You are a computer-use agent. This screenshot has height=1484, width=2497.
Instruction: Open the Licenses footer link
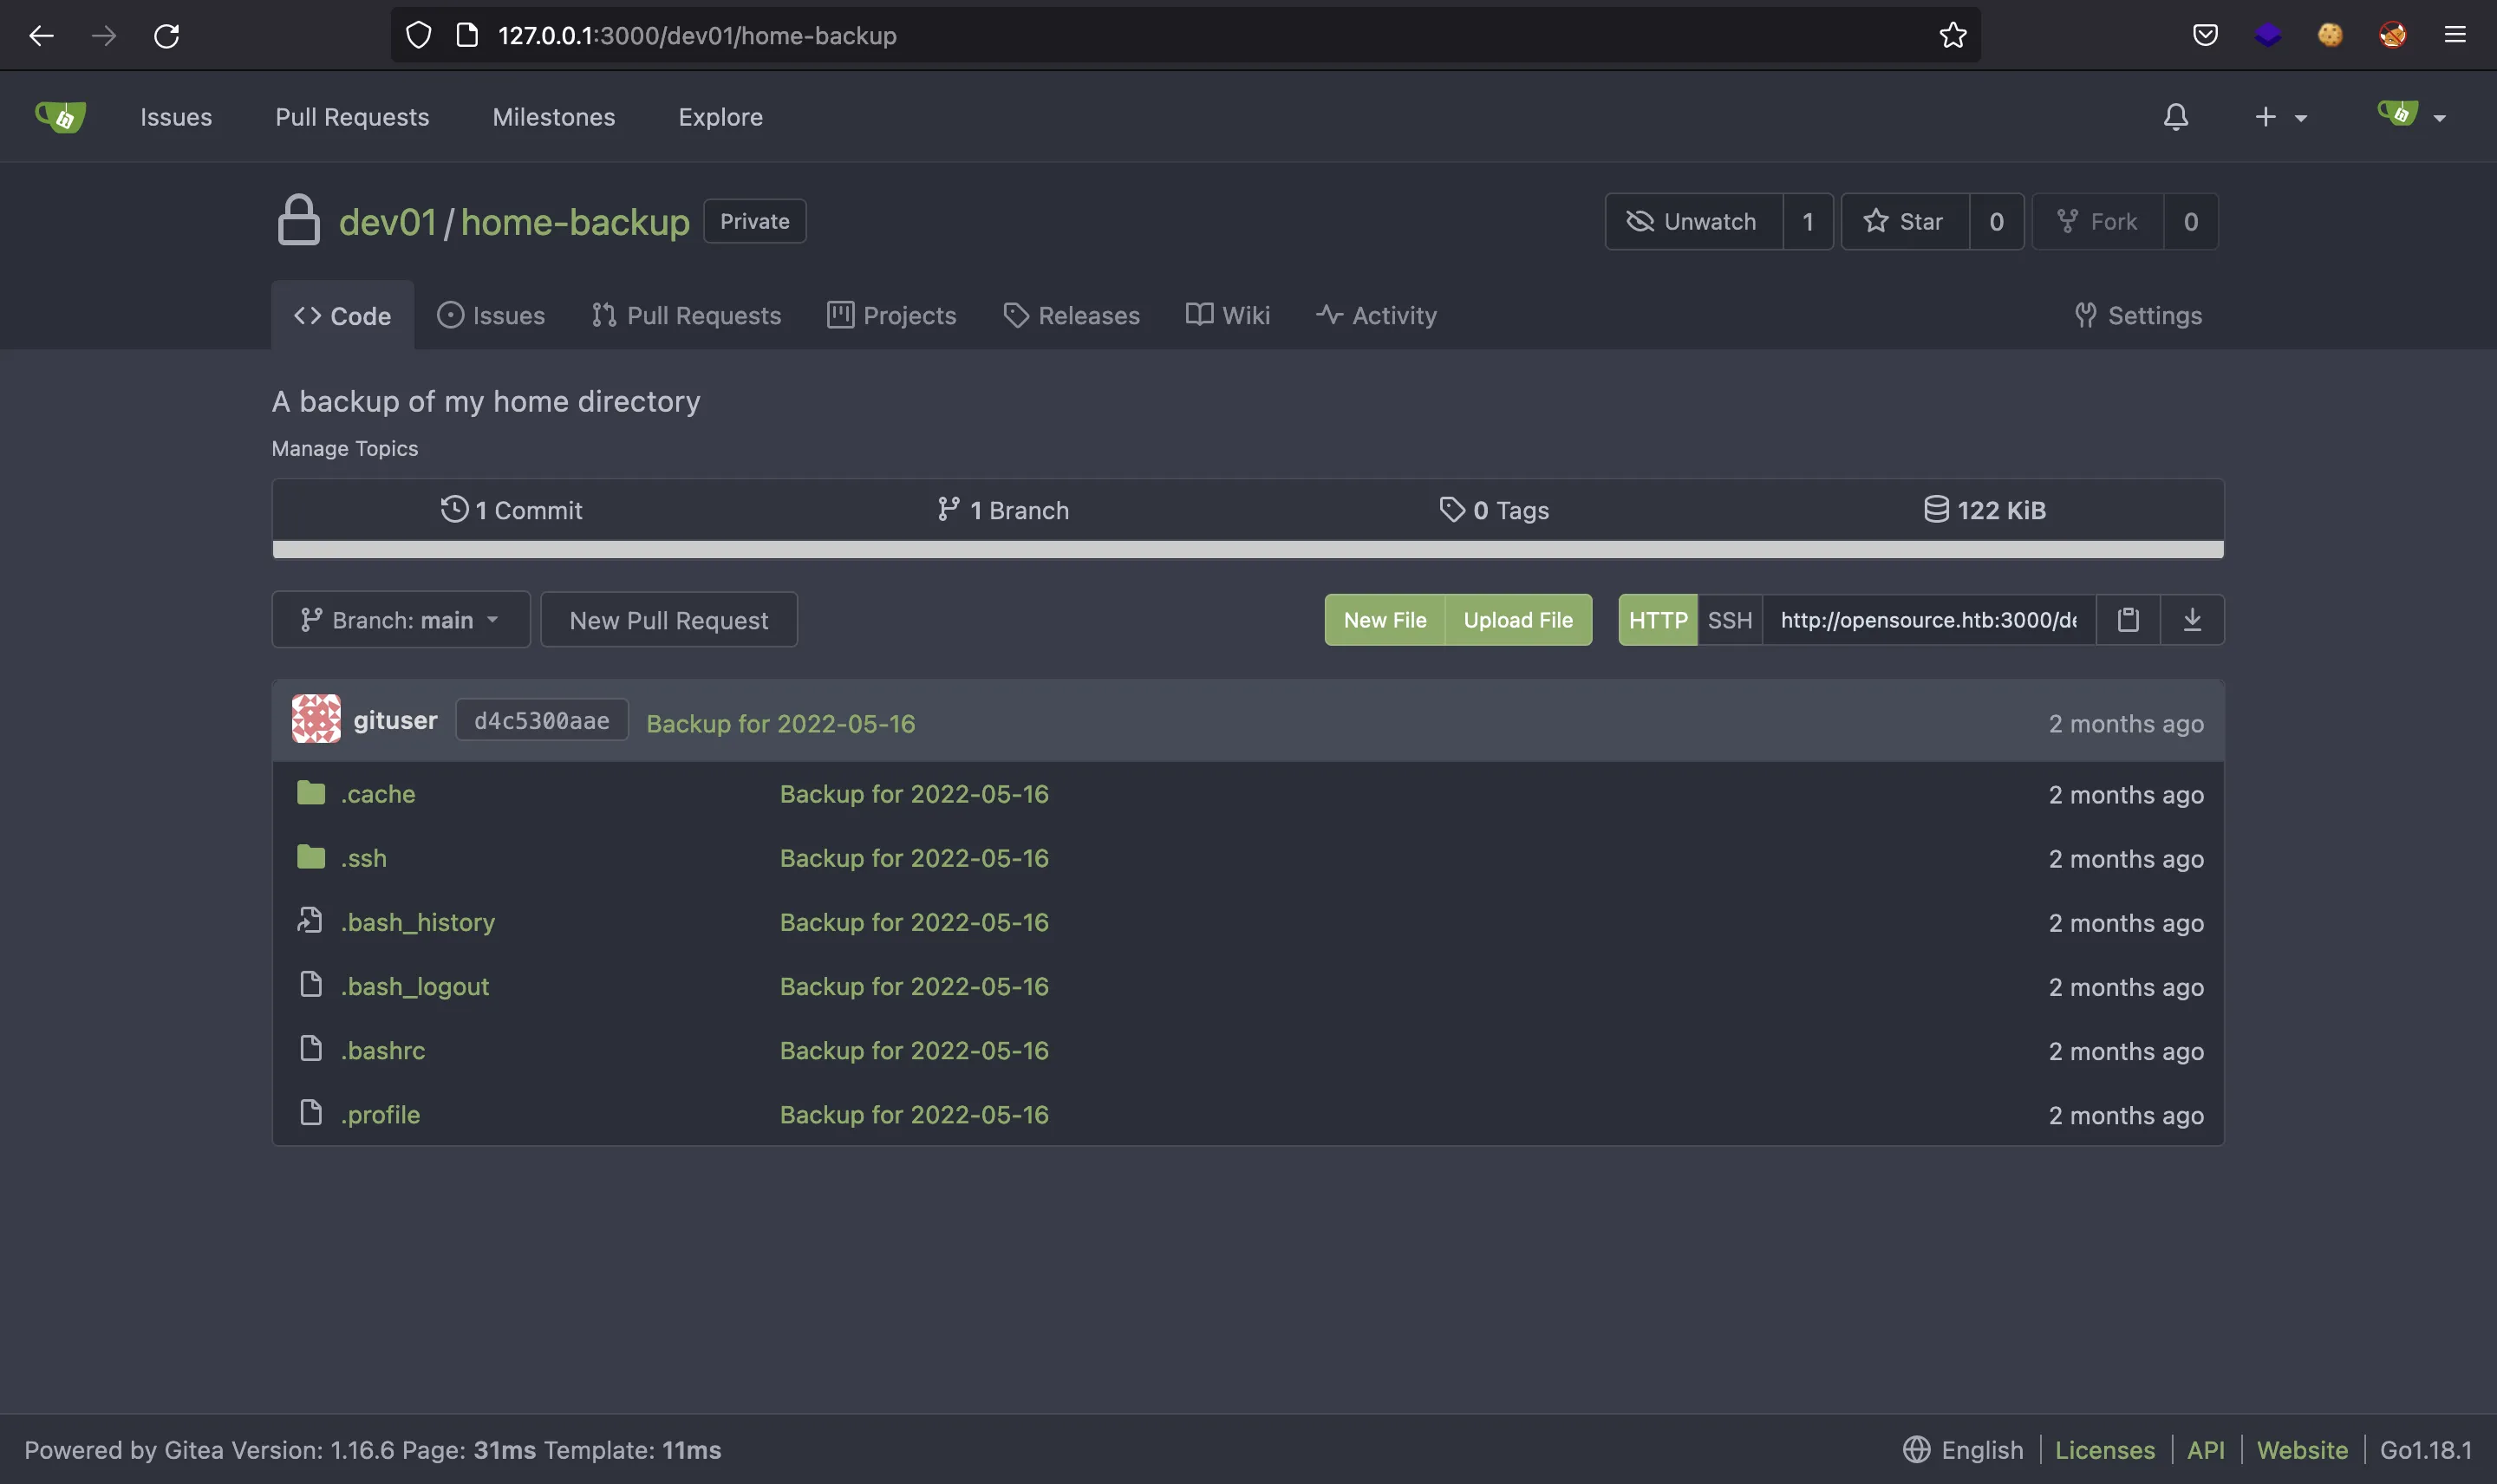tap(2105, 1449)
